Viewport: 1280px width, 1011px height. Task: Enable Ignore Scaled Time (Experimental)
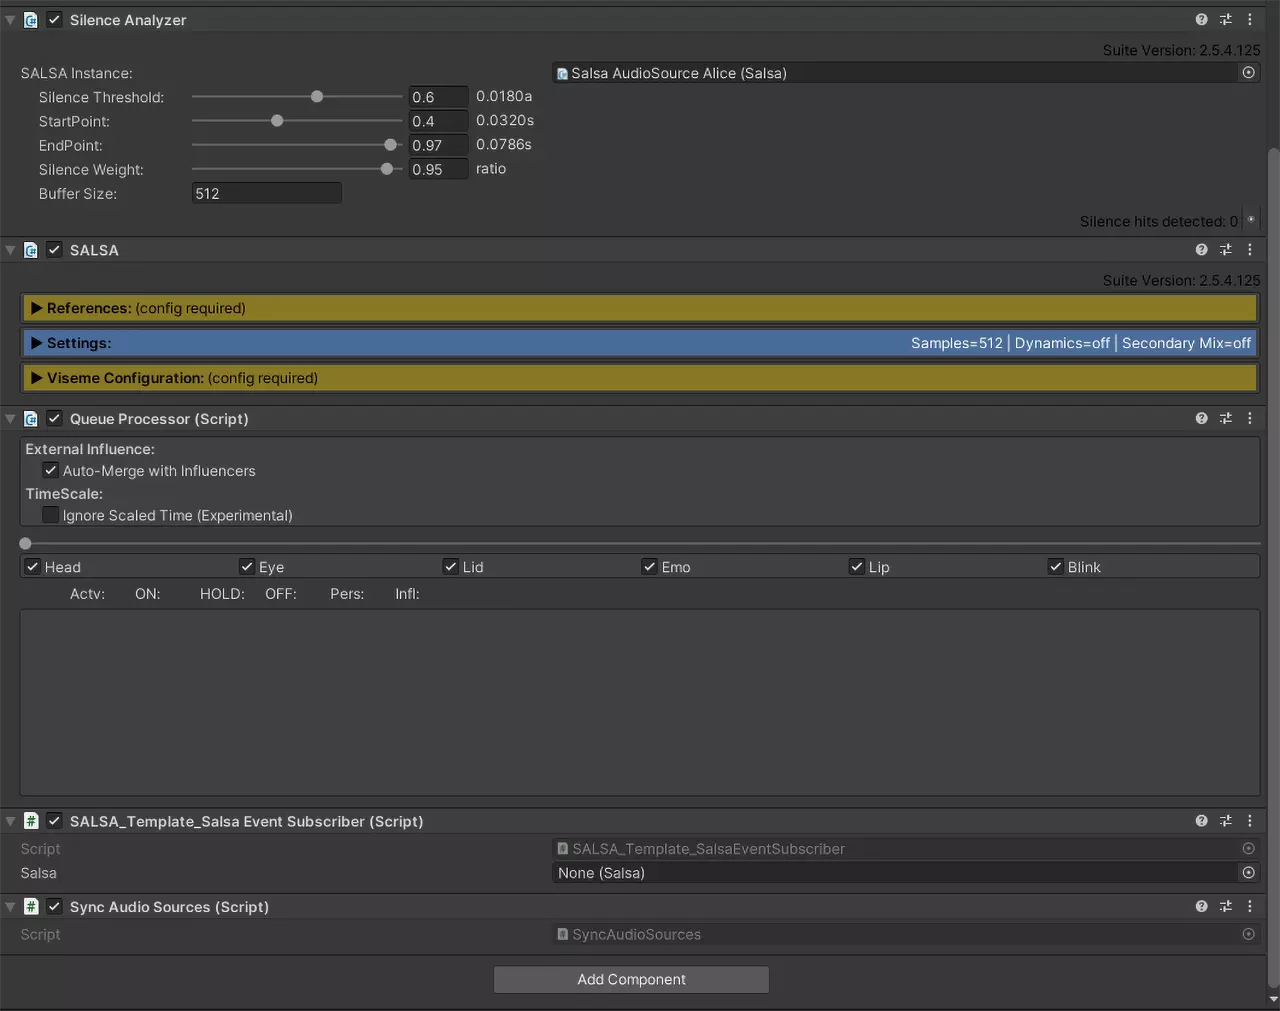[x=51, y=515]
